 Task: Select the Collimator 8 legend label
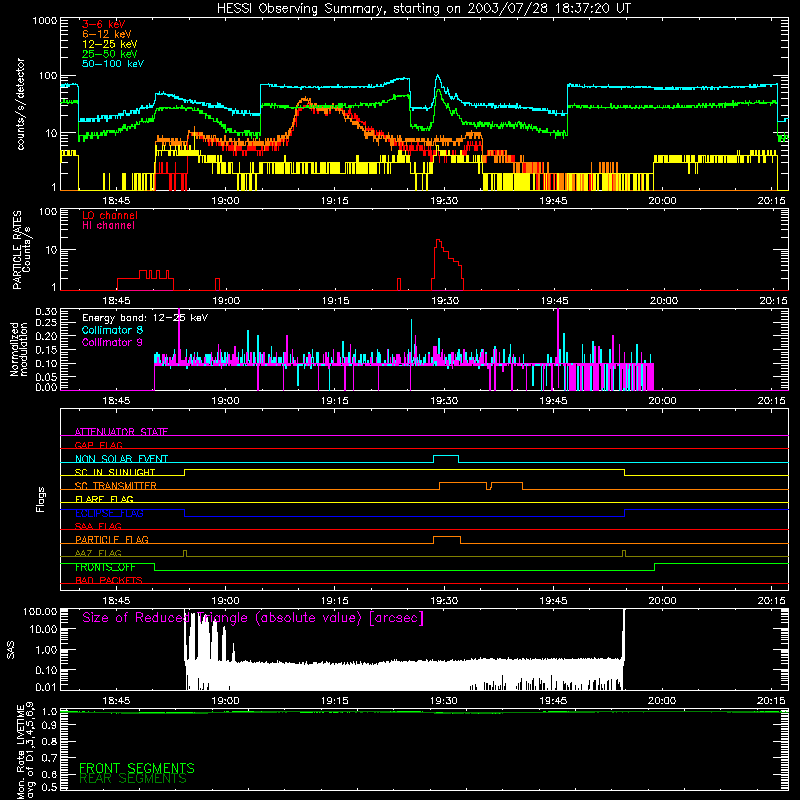112,330
